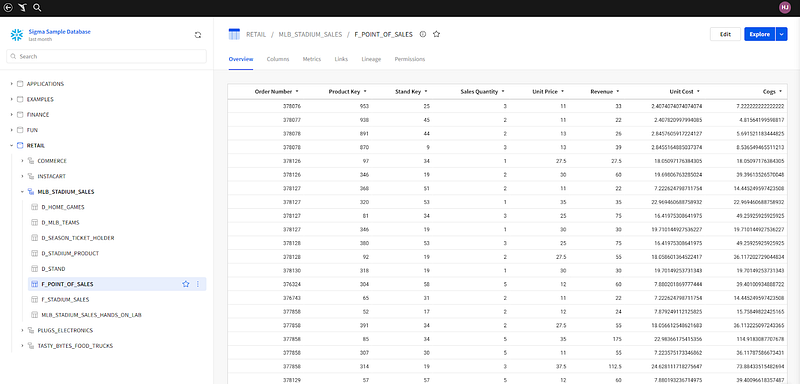Open the Stand Key column menu arrow

tap(426, 91)
